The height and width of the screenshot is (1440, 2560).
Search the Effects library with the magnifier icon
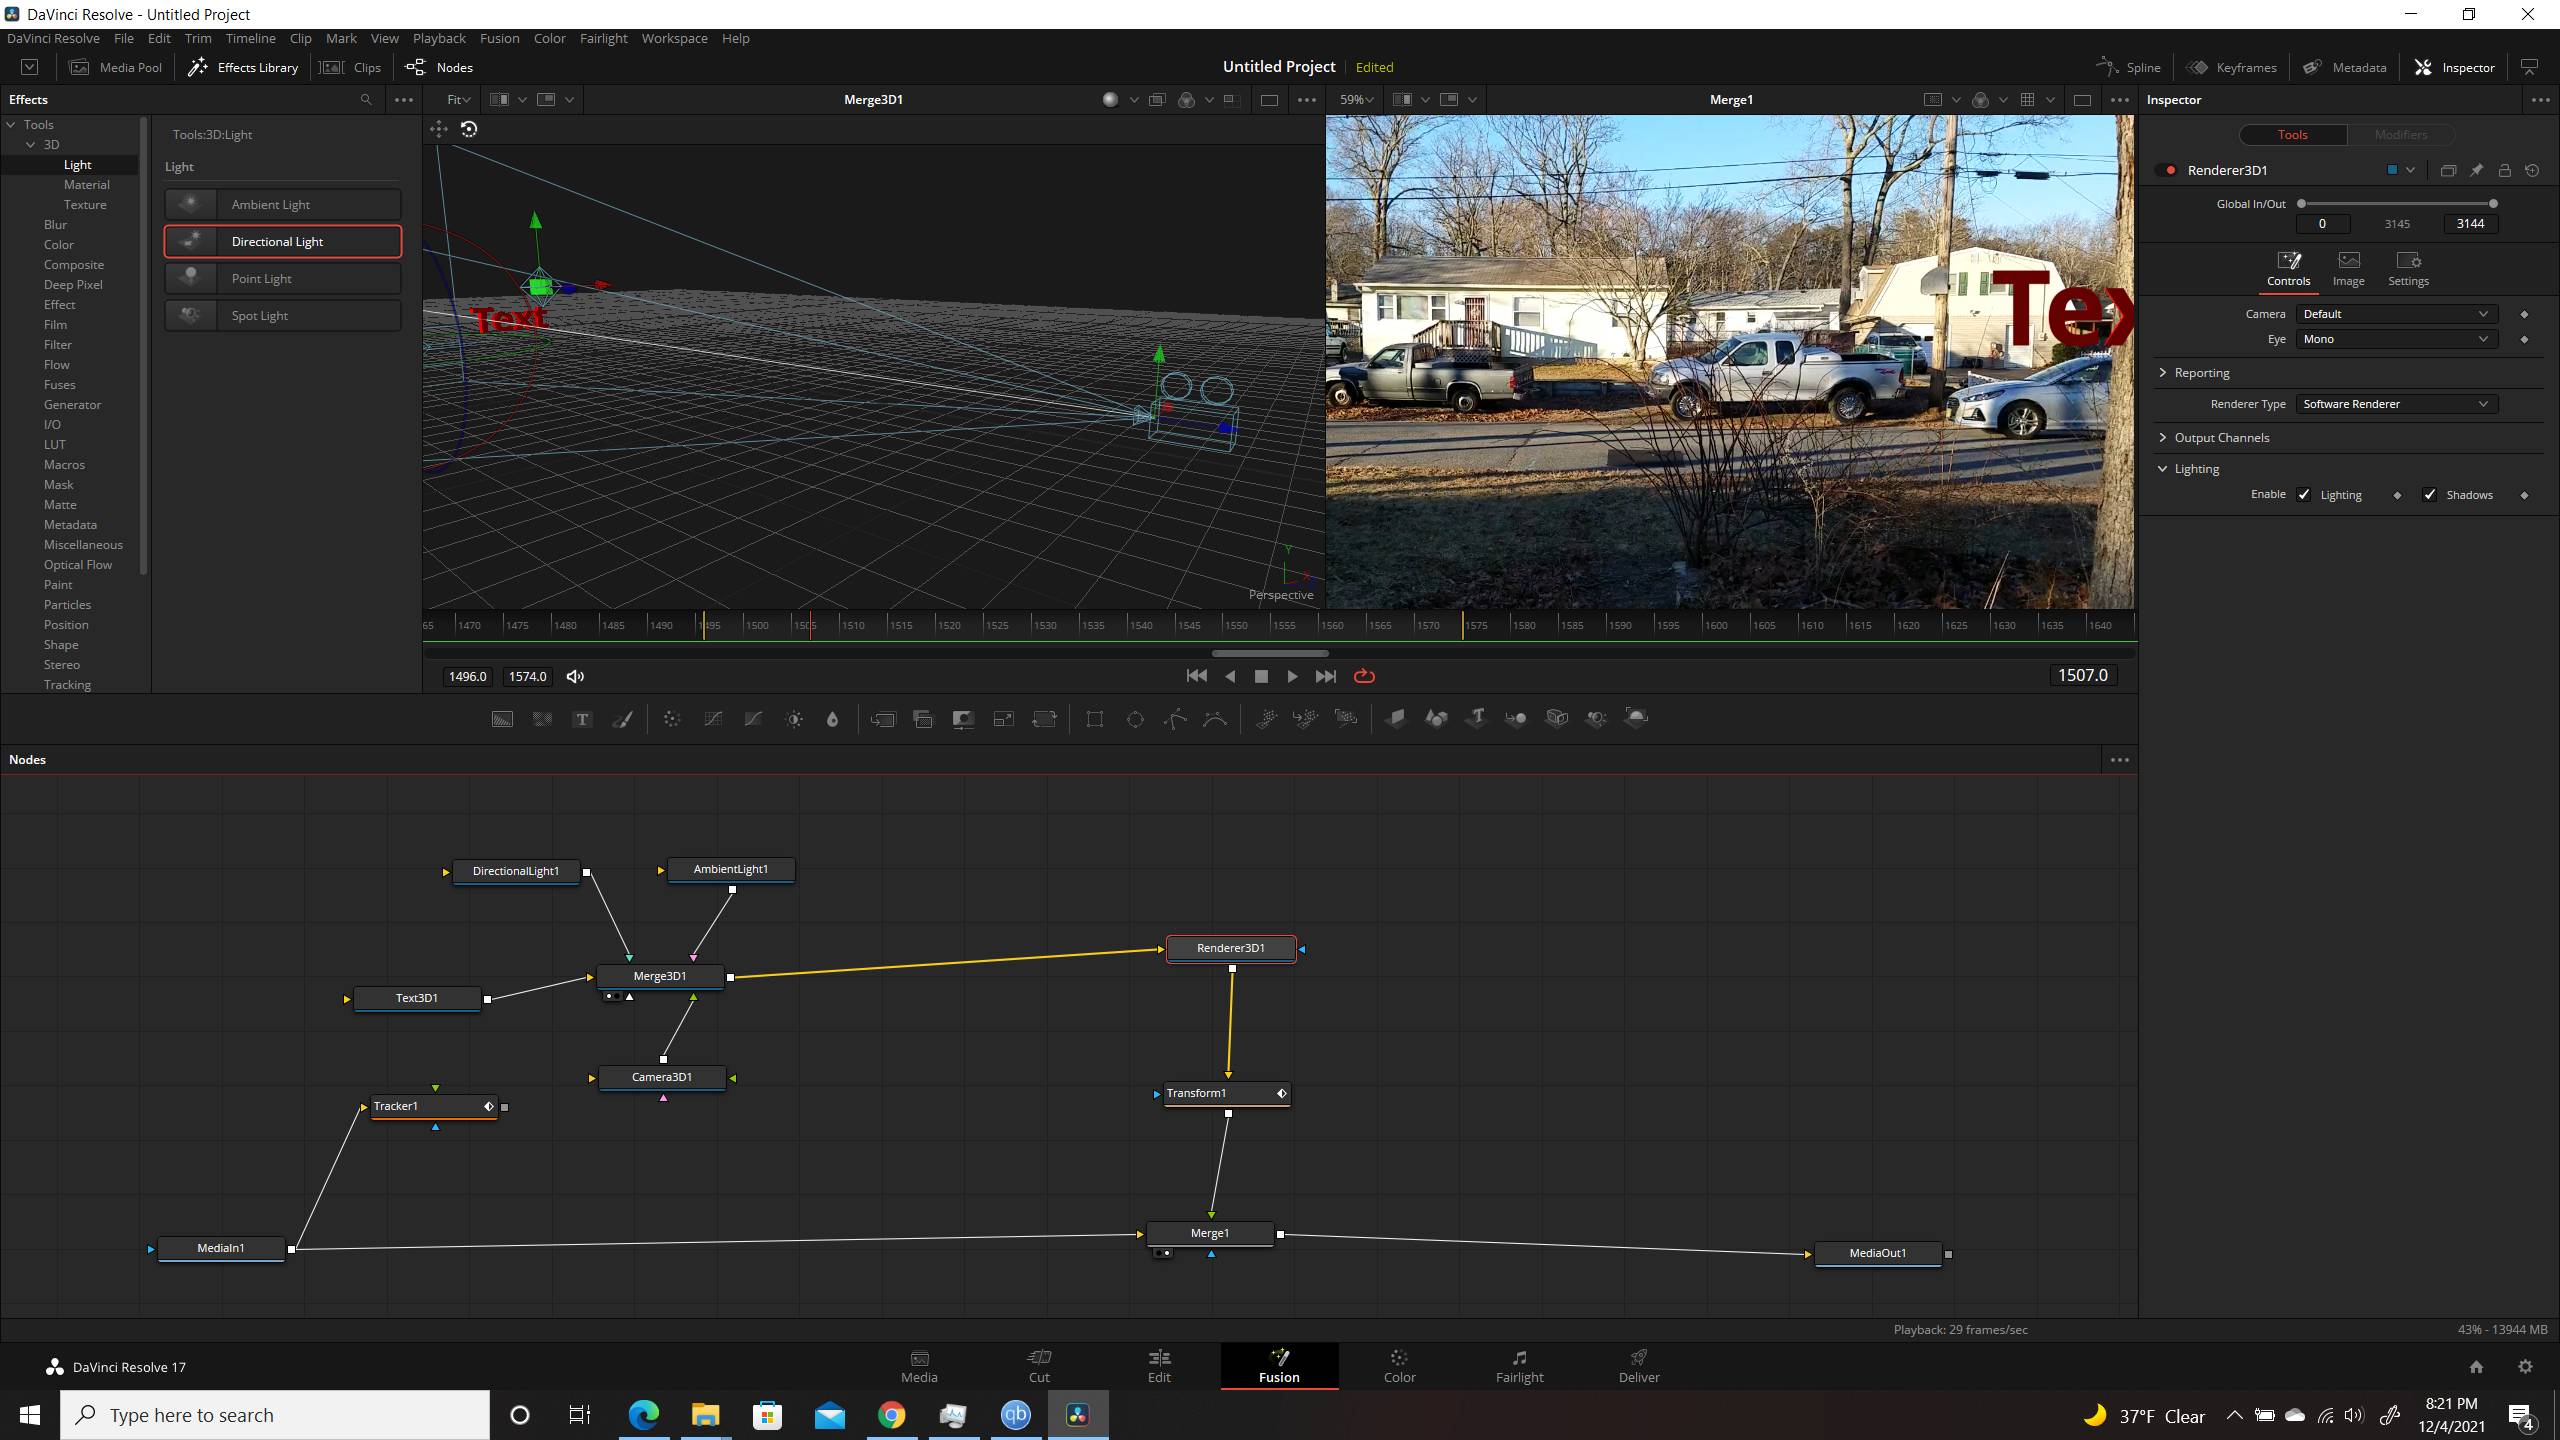(x=366, y=100)
